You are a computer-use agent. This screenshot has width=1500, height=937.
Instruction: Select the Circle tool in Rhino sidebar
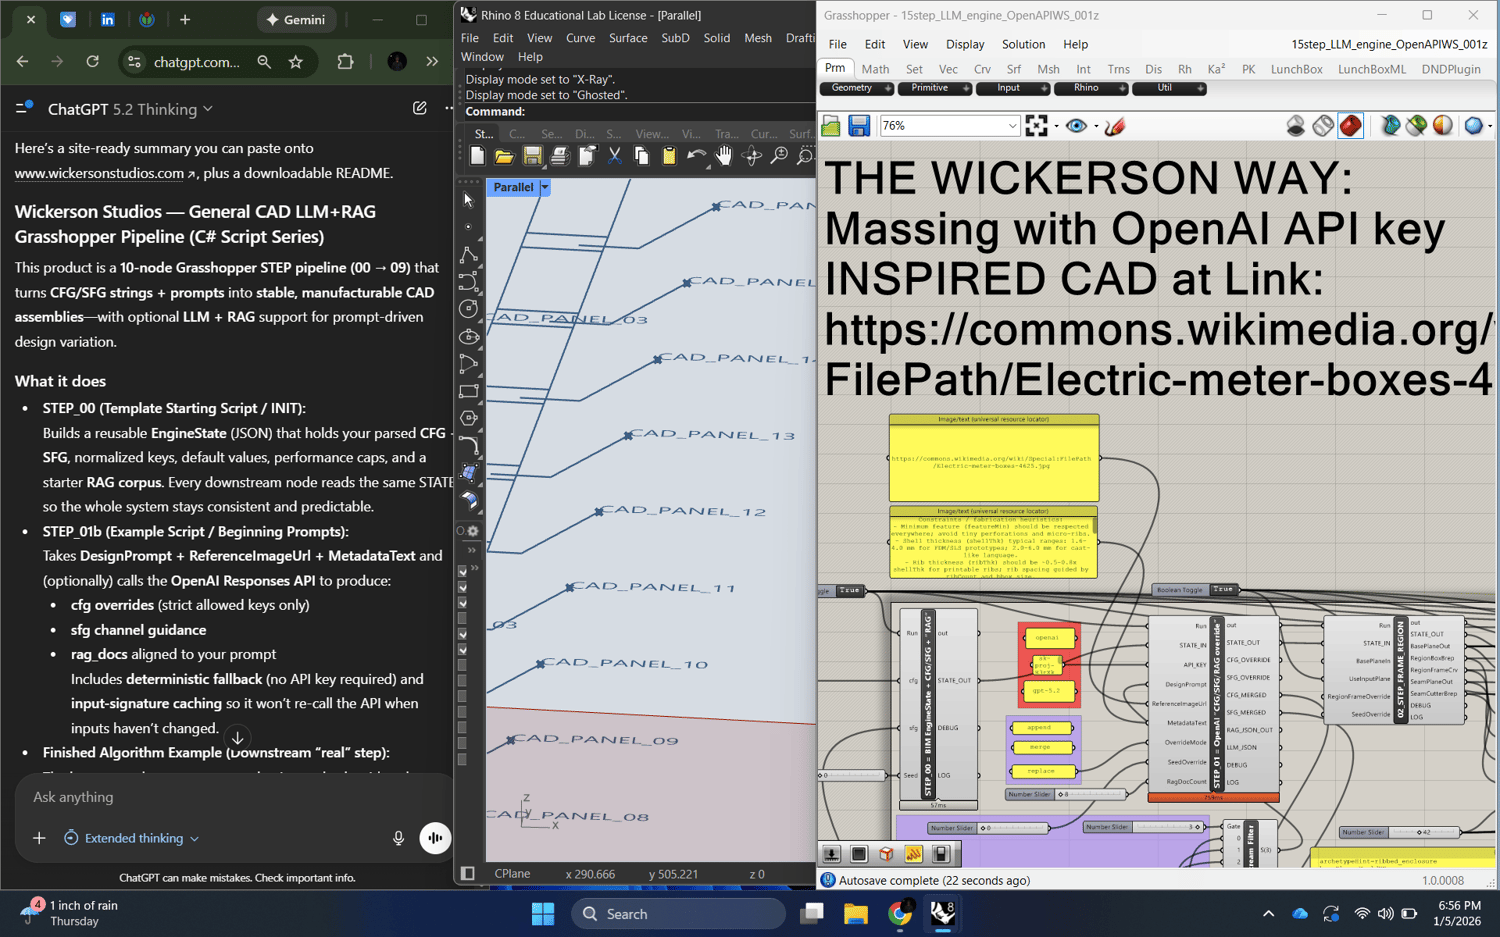[x=468, y=309]
